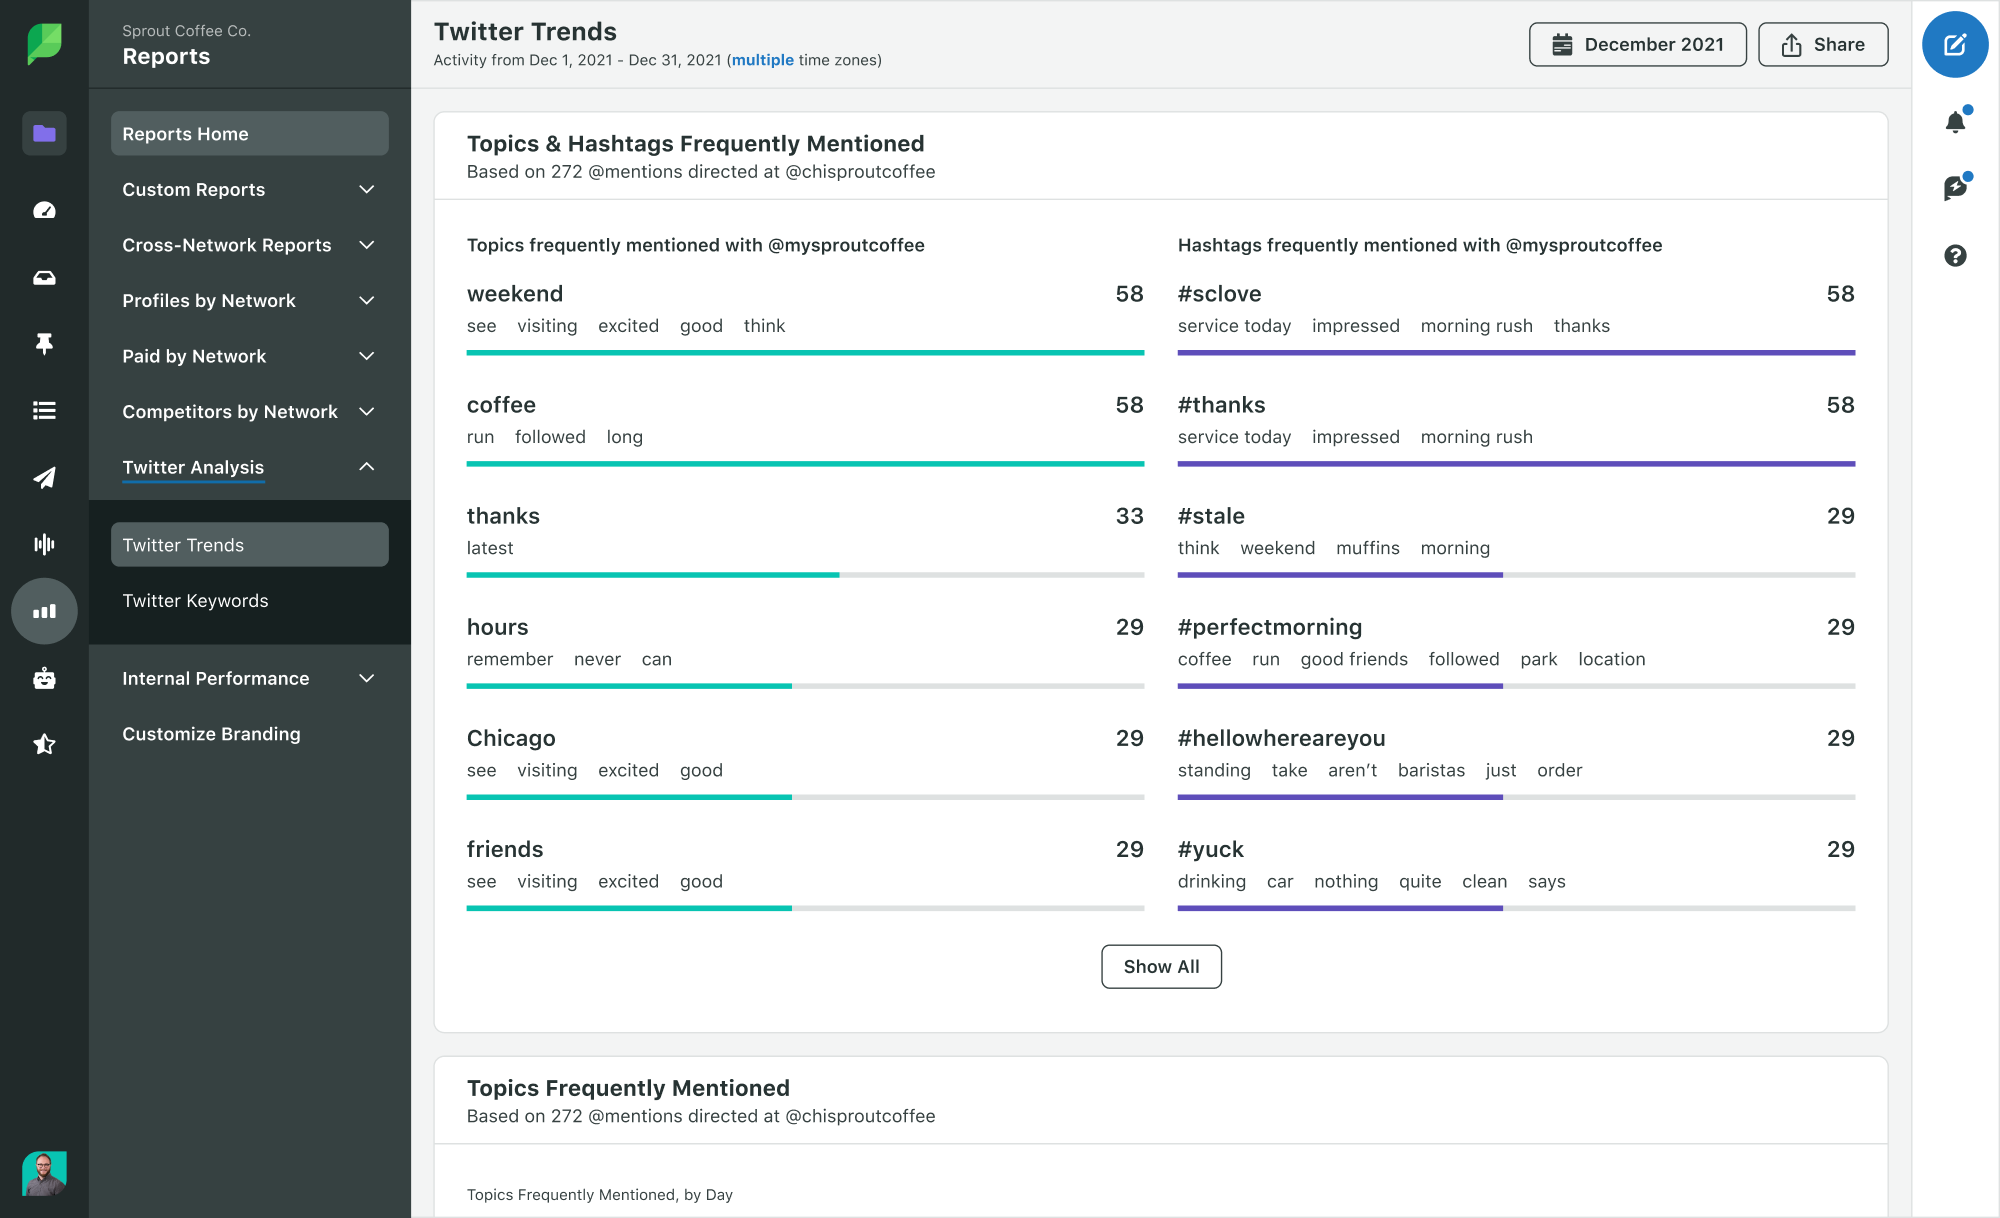
Task: Scroll down to Topics Frequently Mentioned section
Action: [630, 1088]
